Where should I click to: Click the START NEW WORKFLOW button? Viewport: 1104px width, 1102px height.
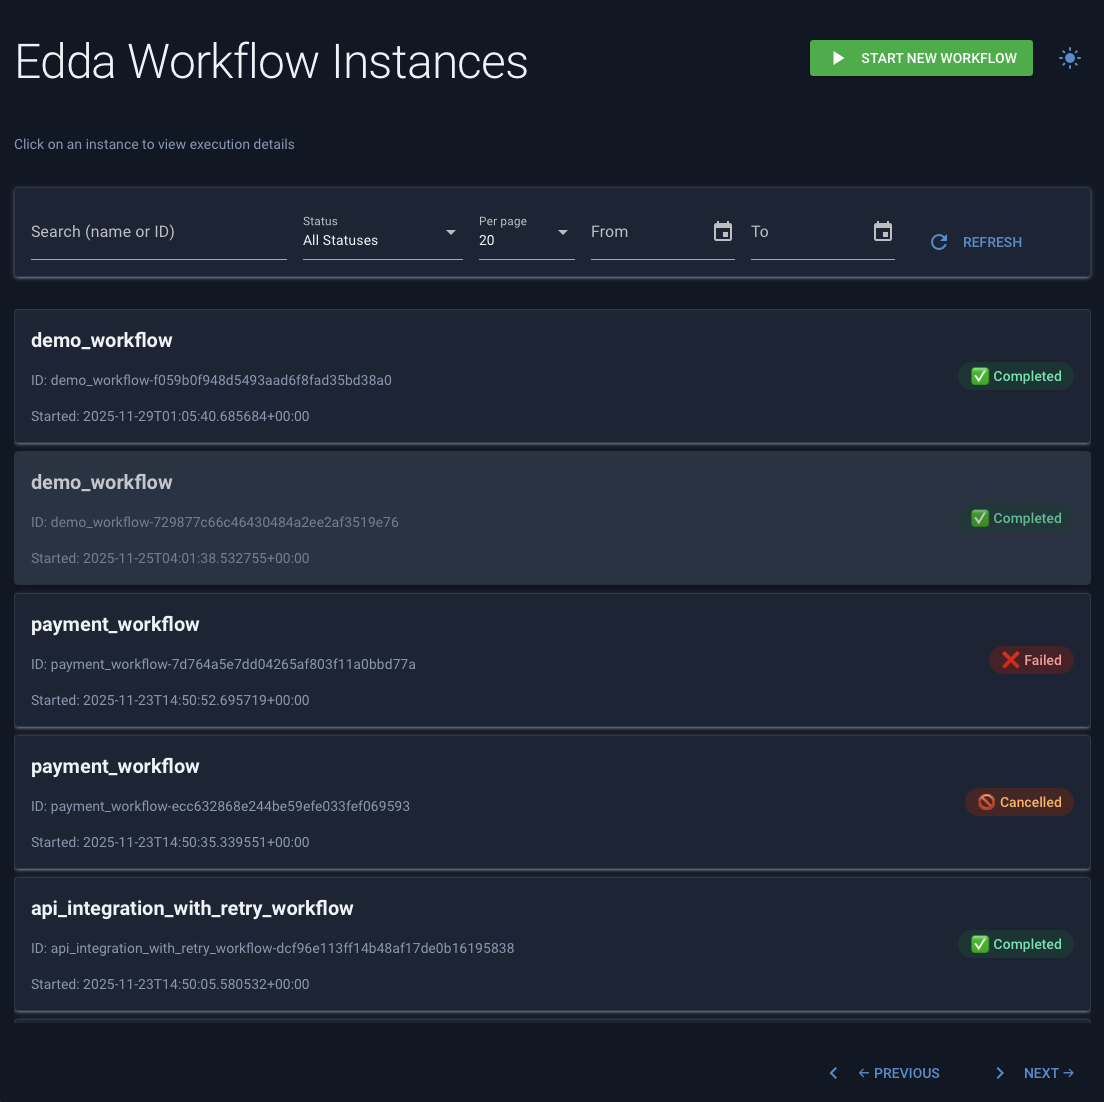point(921,58)
